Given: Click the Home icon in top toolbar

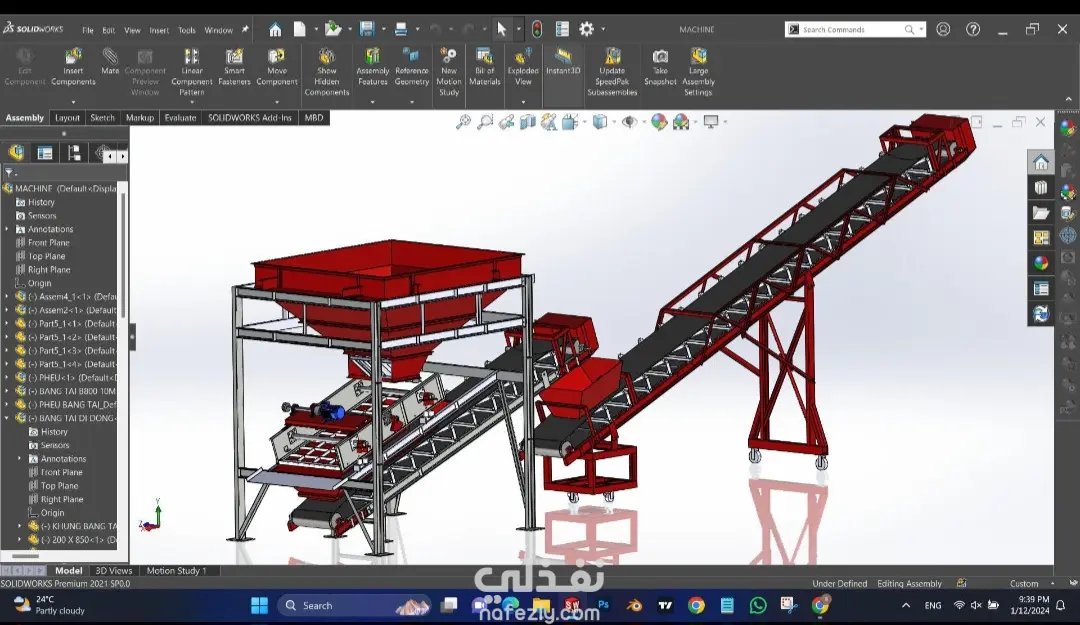Looking at the screenshot, I should point(276,29).
